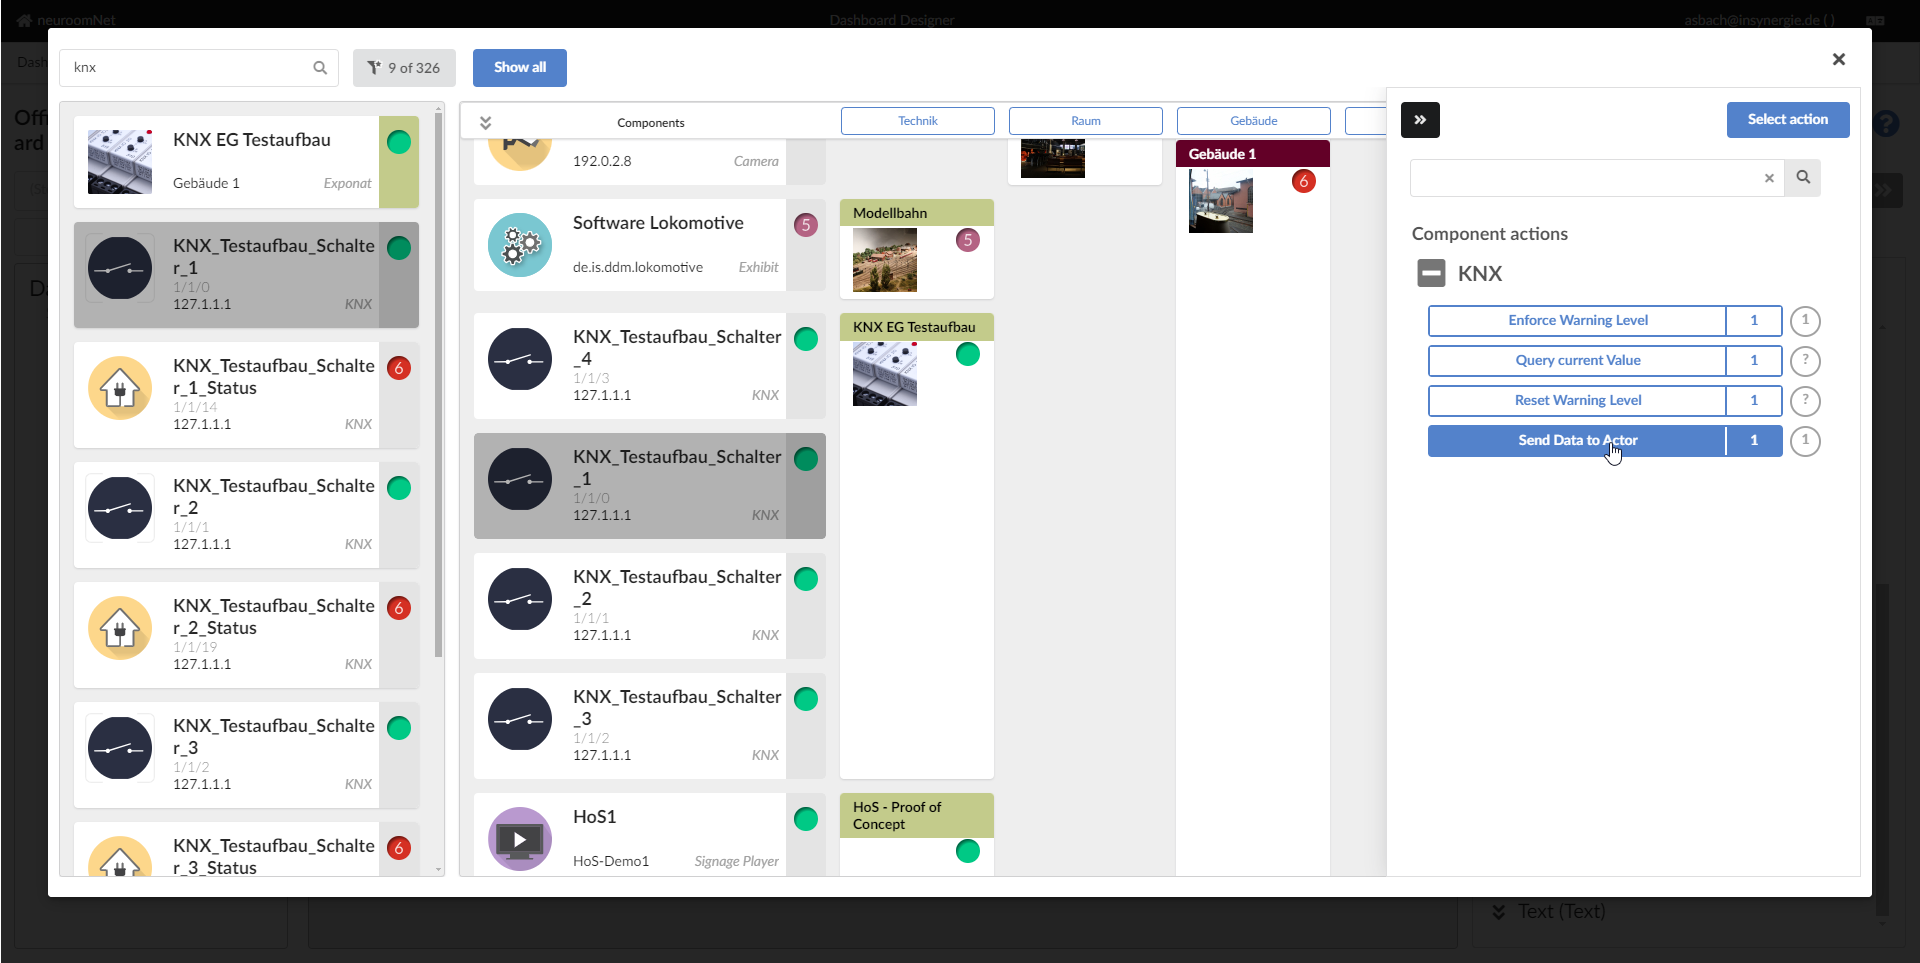The image size is (1920, 963).
Task: Collapse the right action panel
Action: coord(1420,120)
